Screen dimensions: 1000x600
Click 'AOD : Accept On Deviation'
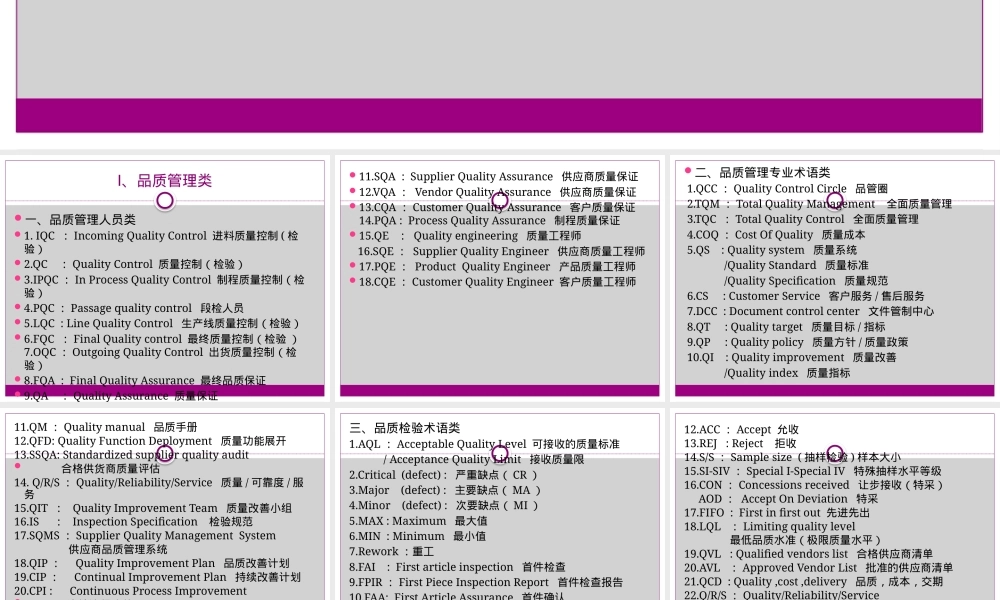click(x=773, y=499)
